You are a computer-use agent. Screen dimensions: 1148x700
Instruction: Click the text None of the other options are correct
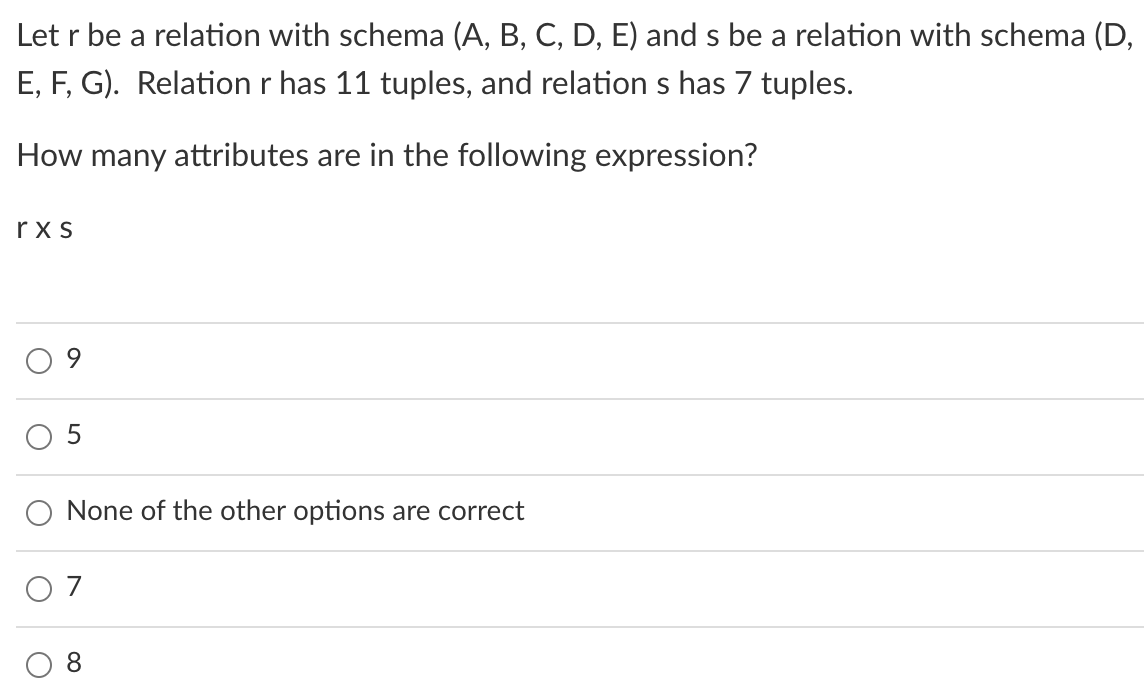[x=294, y=511]
